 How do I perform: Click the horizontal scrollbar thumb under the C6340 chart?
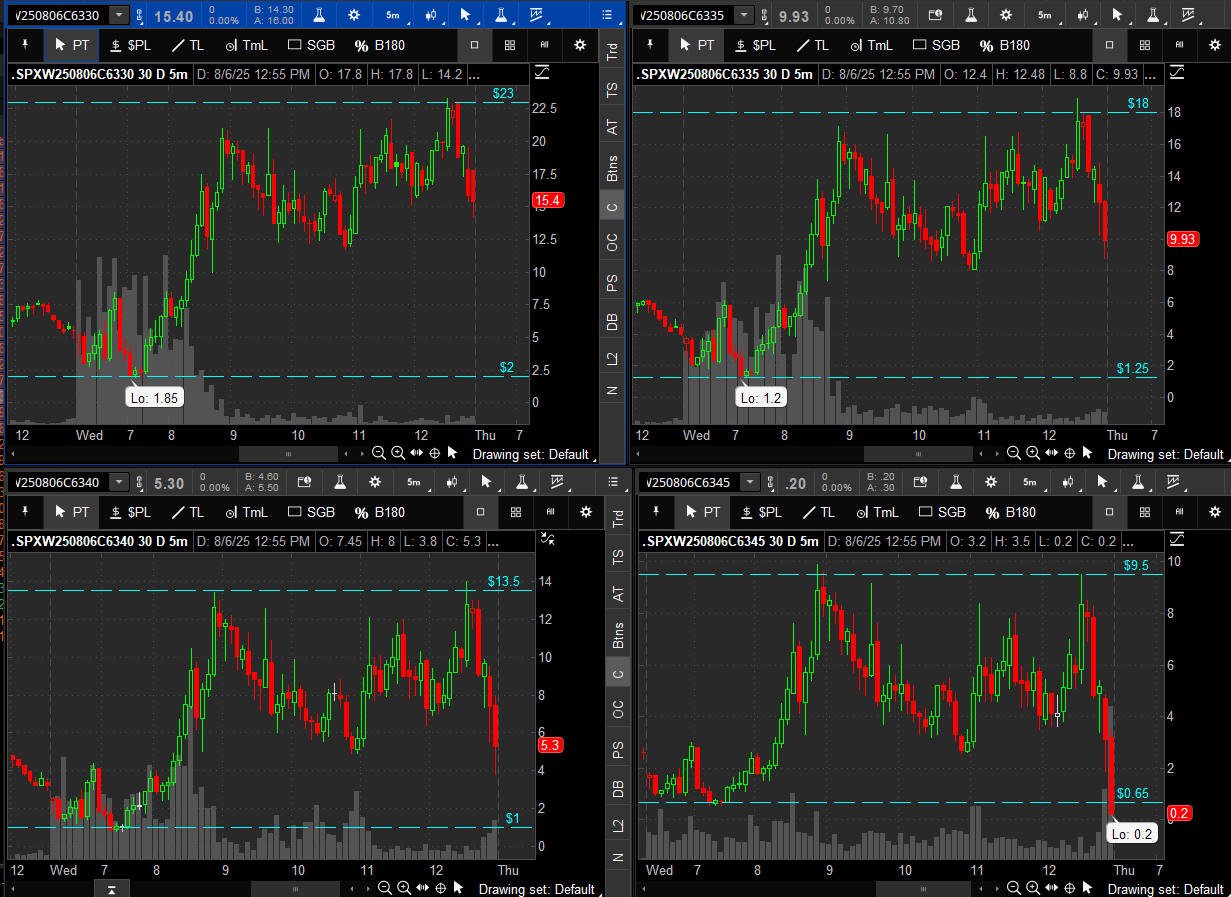(295, 888)
